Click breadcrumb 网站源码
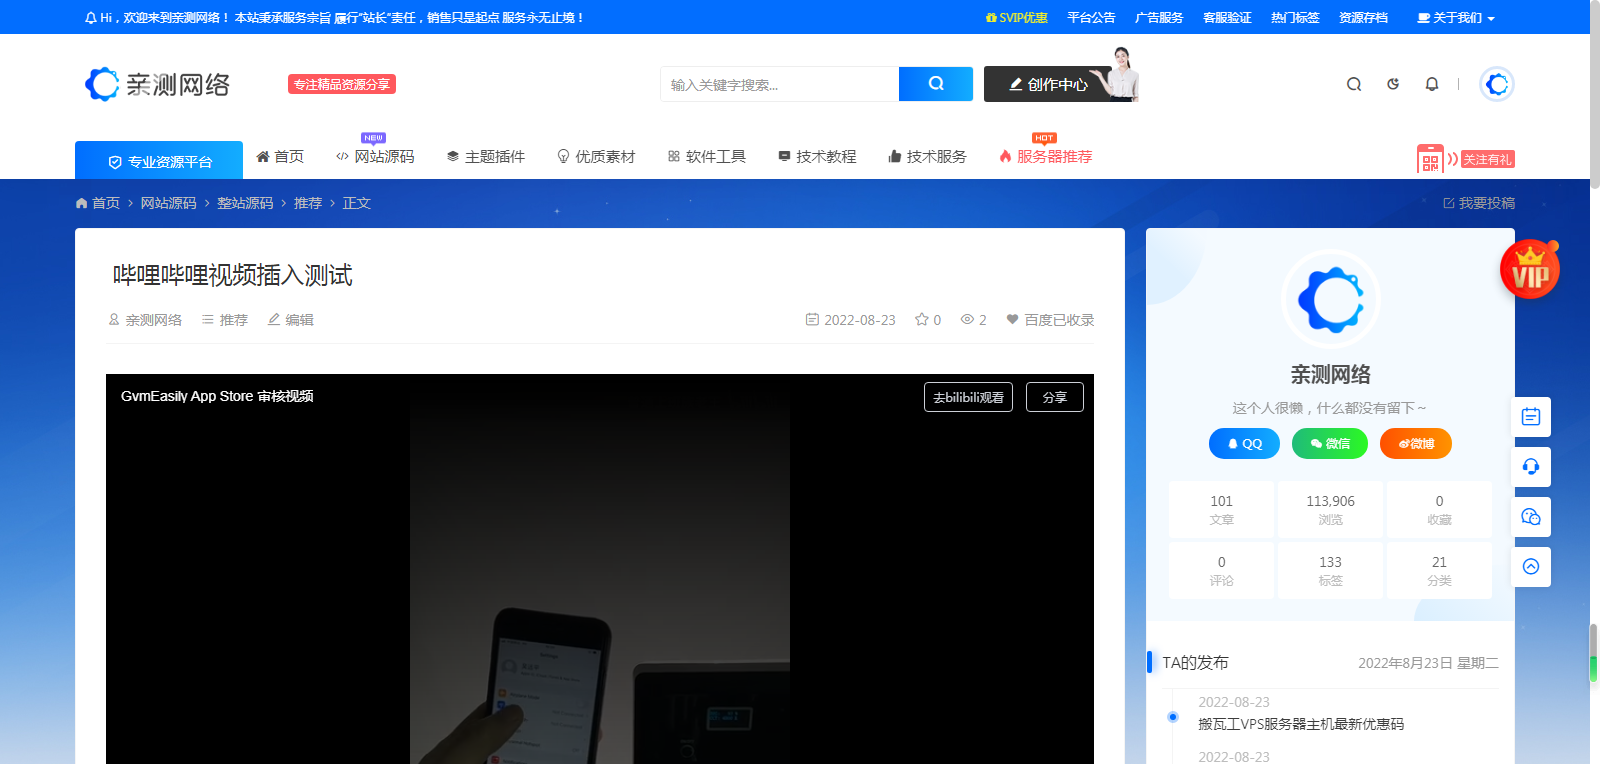Viewport: 1600px width, 764px height. point(168,203)
